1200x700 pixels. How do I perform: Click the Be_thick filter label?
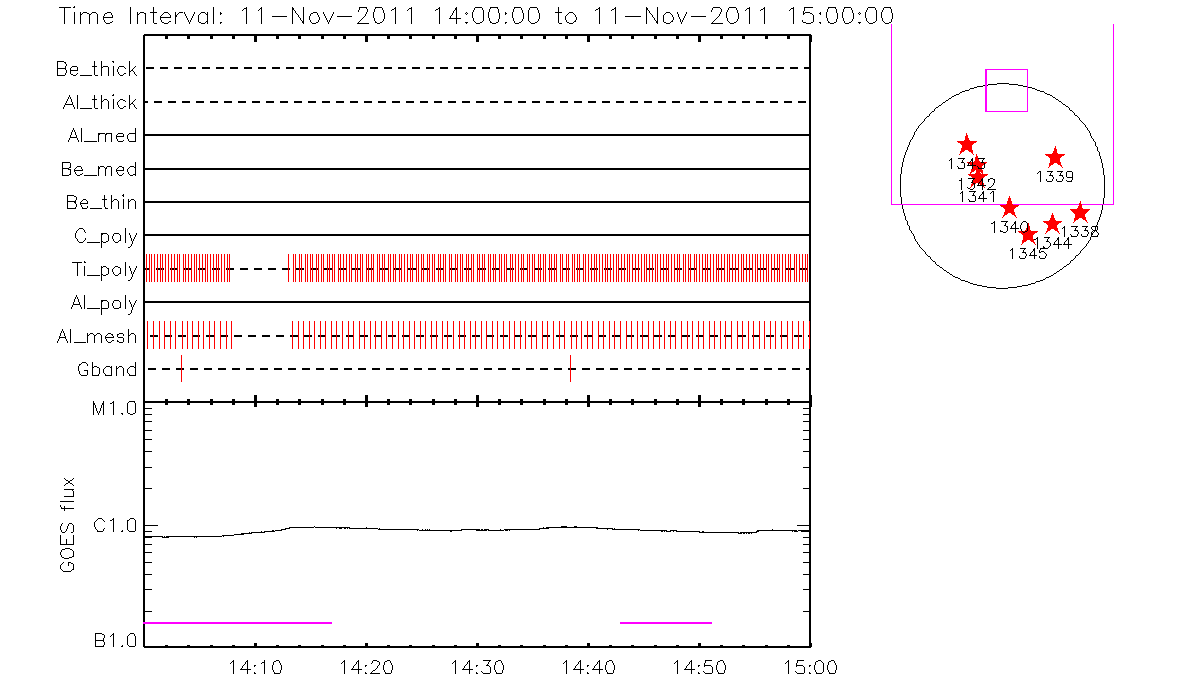[97, 70]
